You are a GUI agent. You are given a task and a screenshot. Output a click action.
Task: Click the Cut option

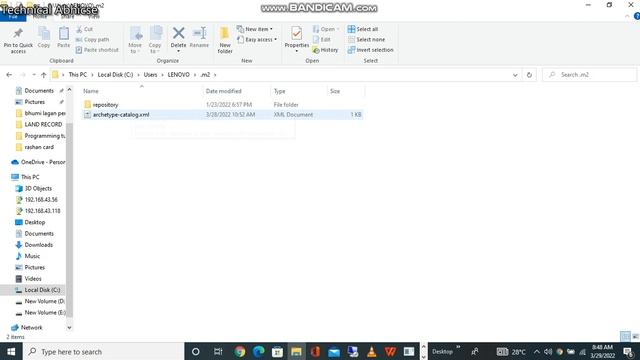(84, 29)
